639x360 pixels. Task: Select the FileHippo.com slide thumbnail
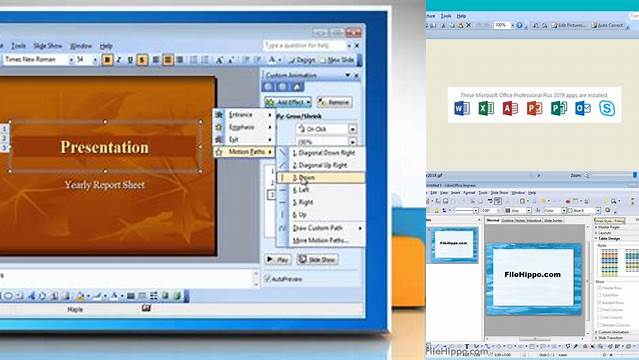click(x=454, y=244)
